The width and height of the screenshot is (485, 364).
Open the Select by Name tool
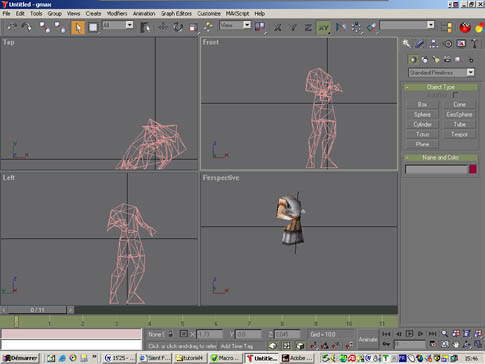[x=145, y=27]
